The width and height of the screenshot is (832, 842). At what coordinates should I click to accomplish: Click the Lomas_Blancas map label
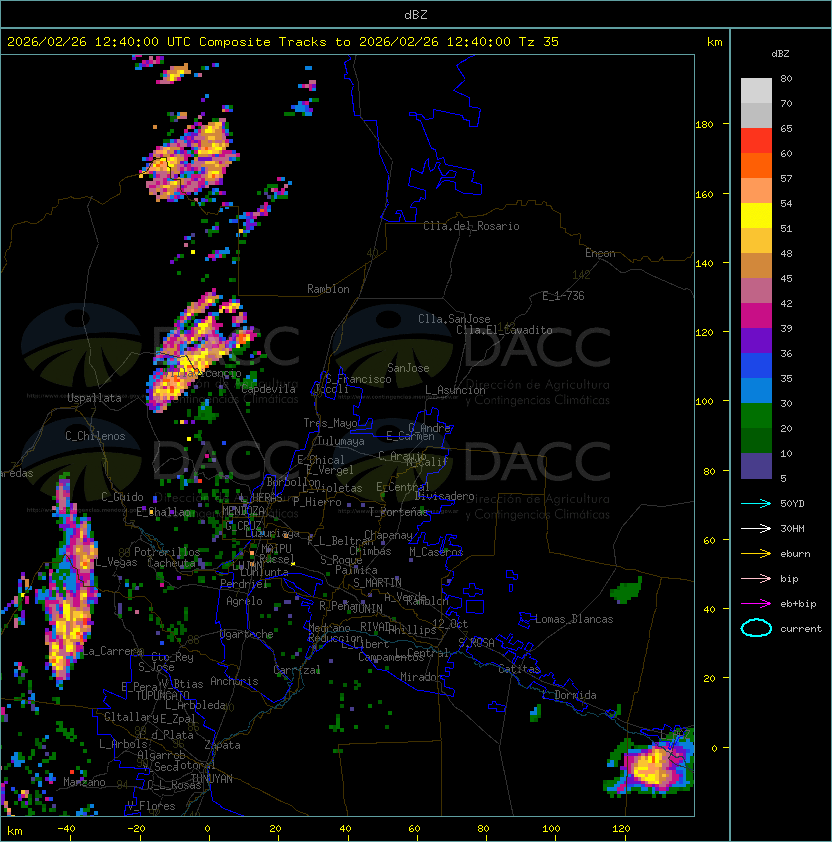pos(574,619)
